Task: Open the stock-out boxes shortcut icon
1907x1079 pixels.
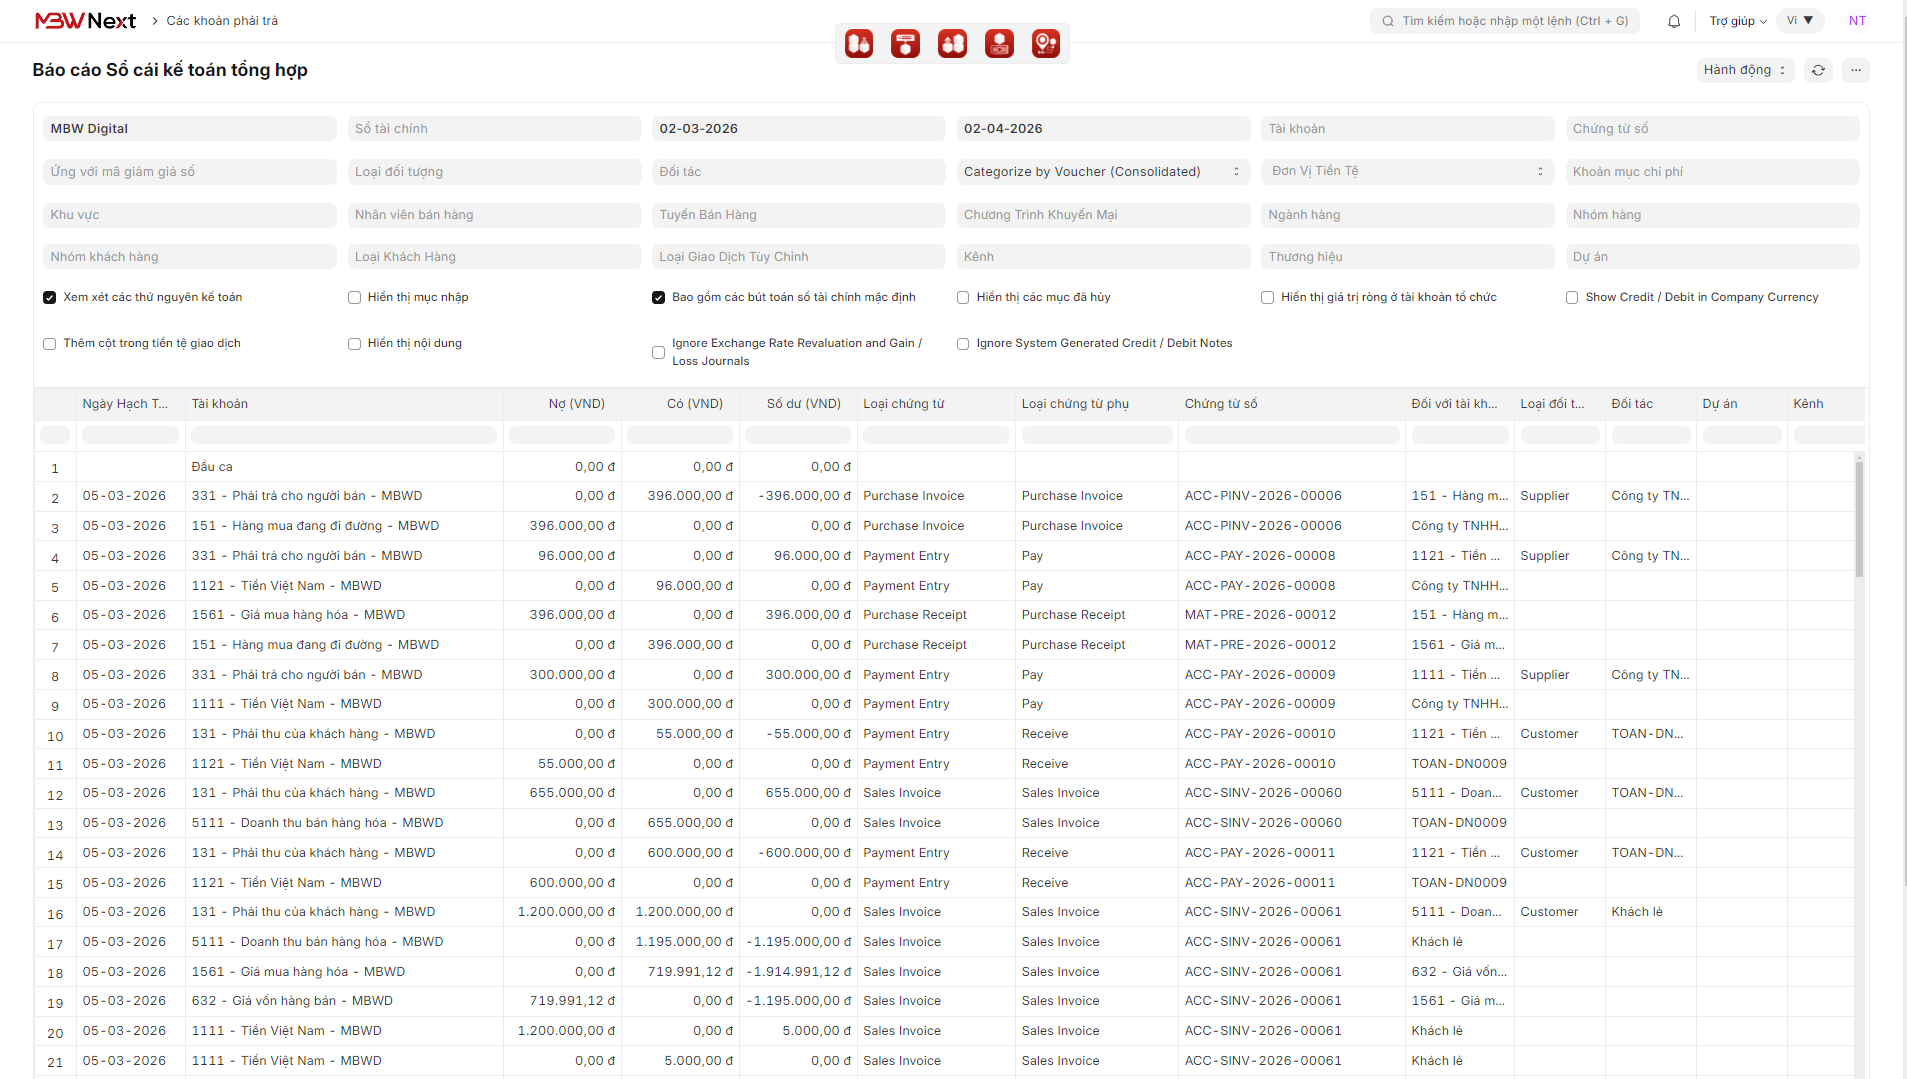Action: coord(952,44)
